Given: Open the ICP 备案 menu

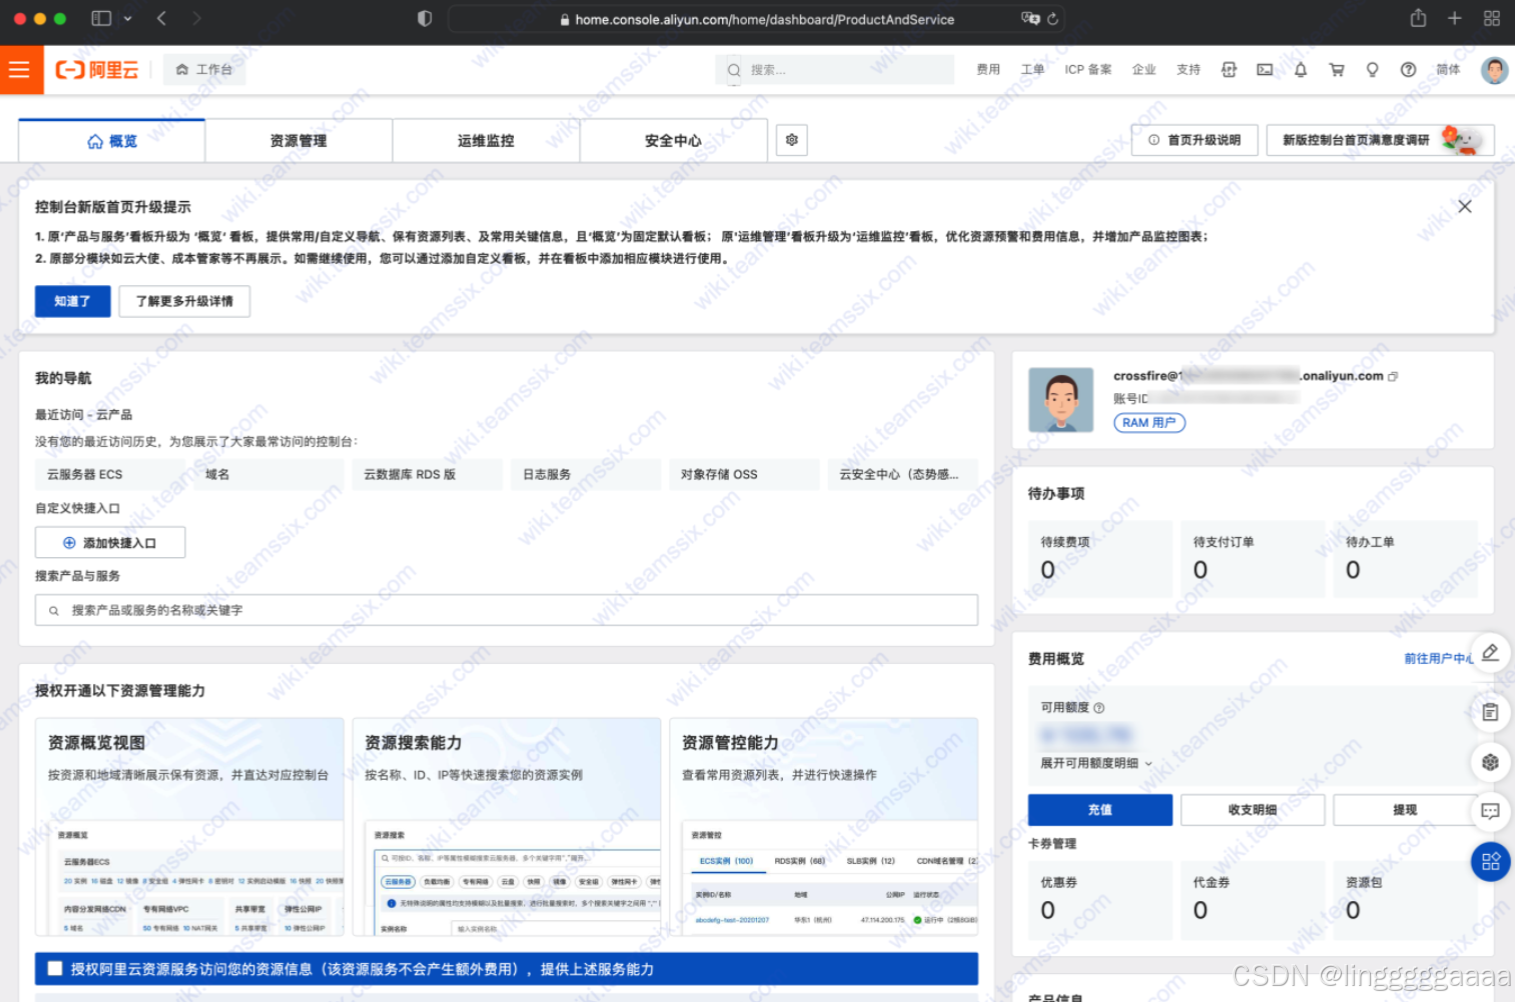Looking at the screenshot, I should pyautogui.click(x=1088, y=70).
